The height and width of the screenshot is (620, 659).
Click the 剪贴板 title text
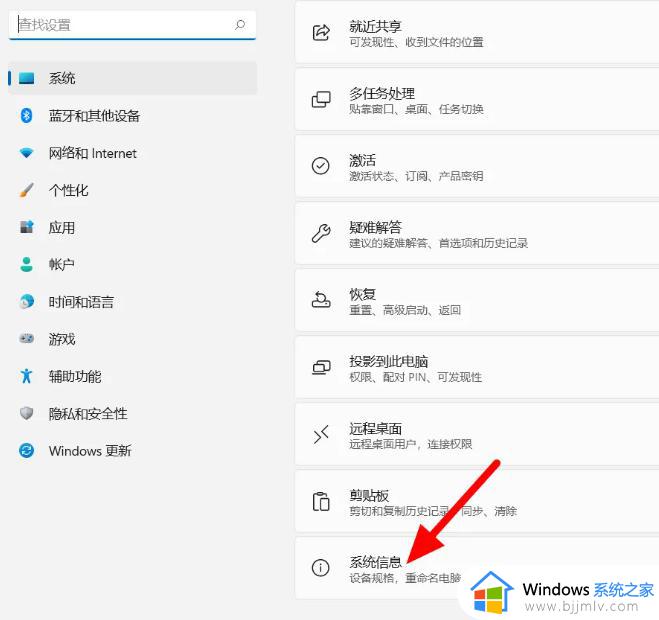click(x=369, y=495)
